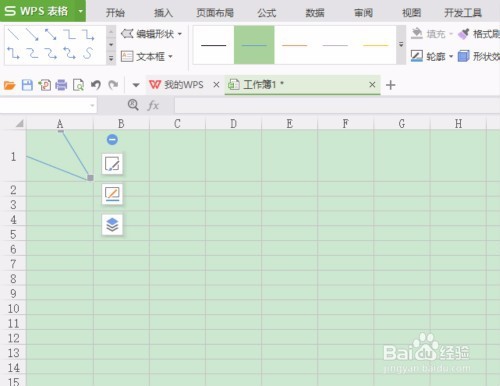Close the 工作簿1 tab
Viewport: 500px width, 386px height.
372,85
